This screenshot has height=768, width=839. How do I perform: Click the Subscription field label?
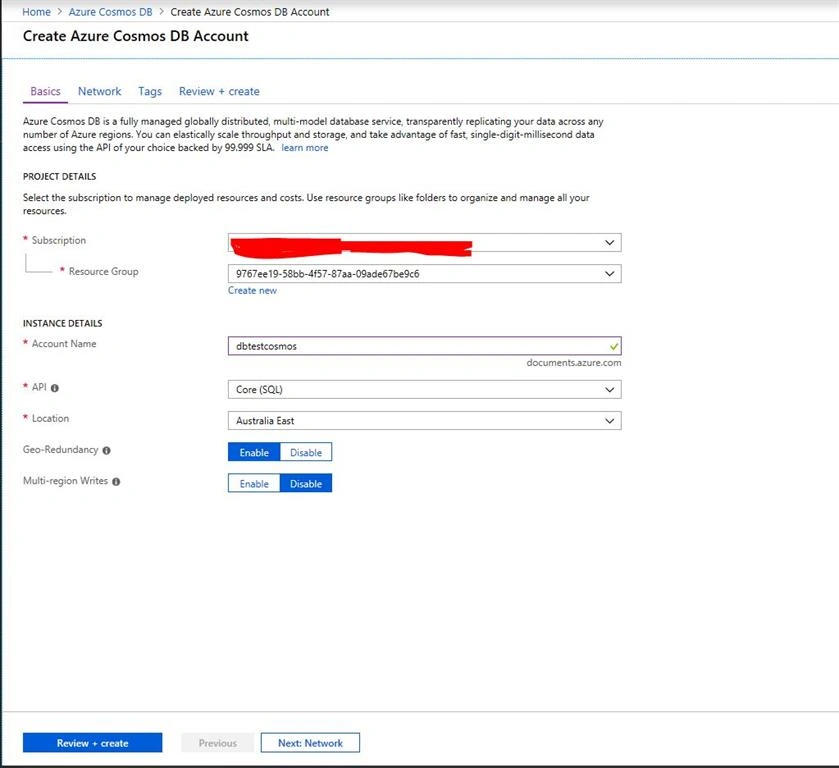pyautogui.click(x=59, y=240)
